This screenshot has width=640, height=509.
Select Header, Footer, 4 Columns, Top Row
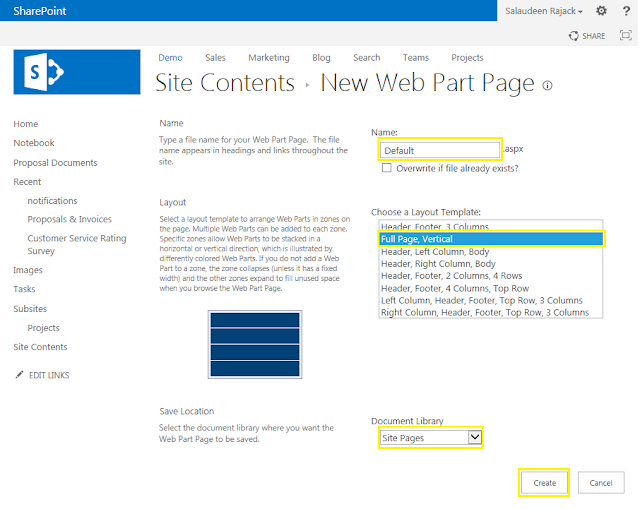click(x=491, y=288)
